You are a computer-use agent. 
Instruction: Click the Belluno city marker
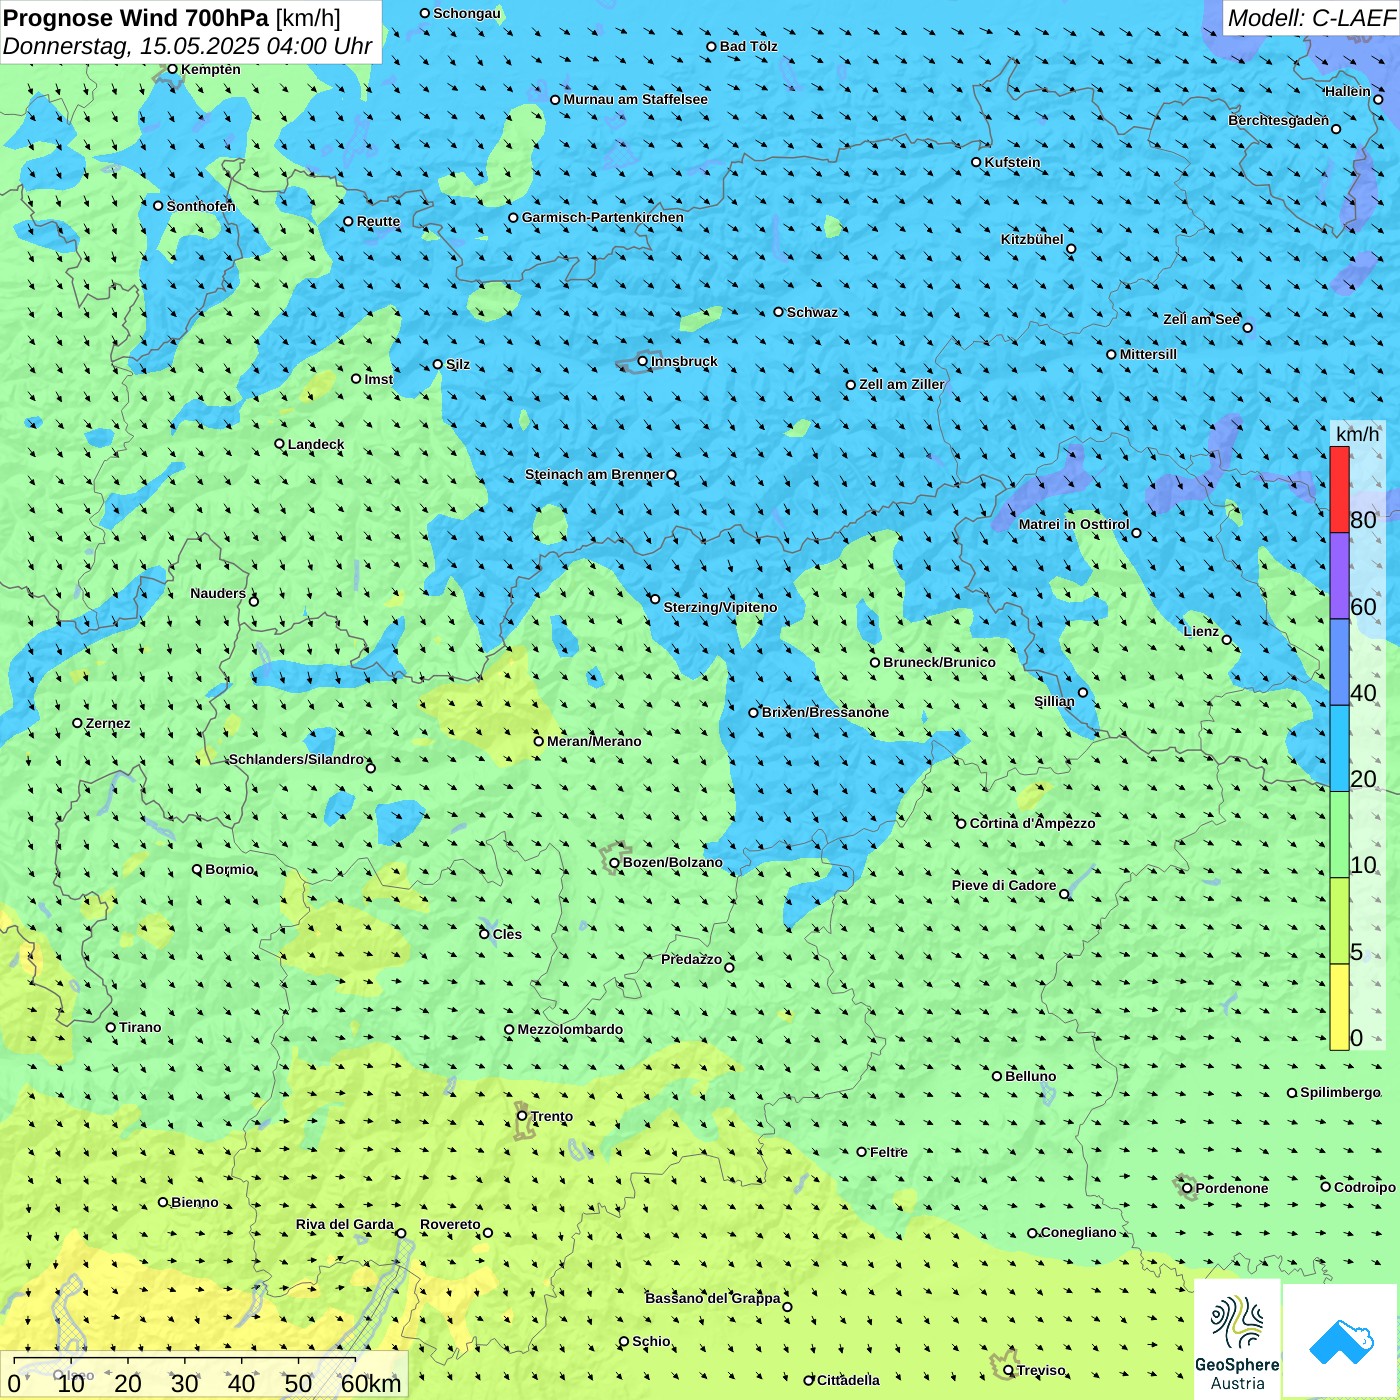click(997, 1076)
